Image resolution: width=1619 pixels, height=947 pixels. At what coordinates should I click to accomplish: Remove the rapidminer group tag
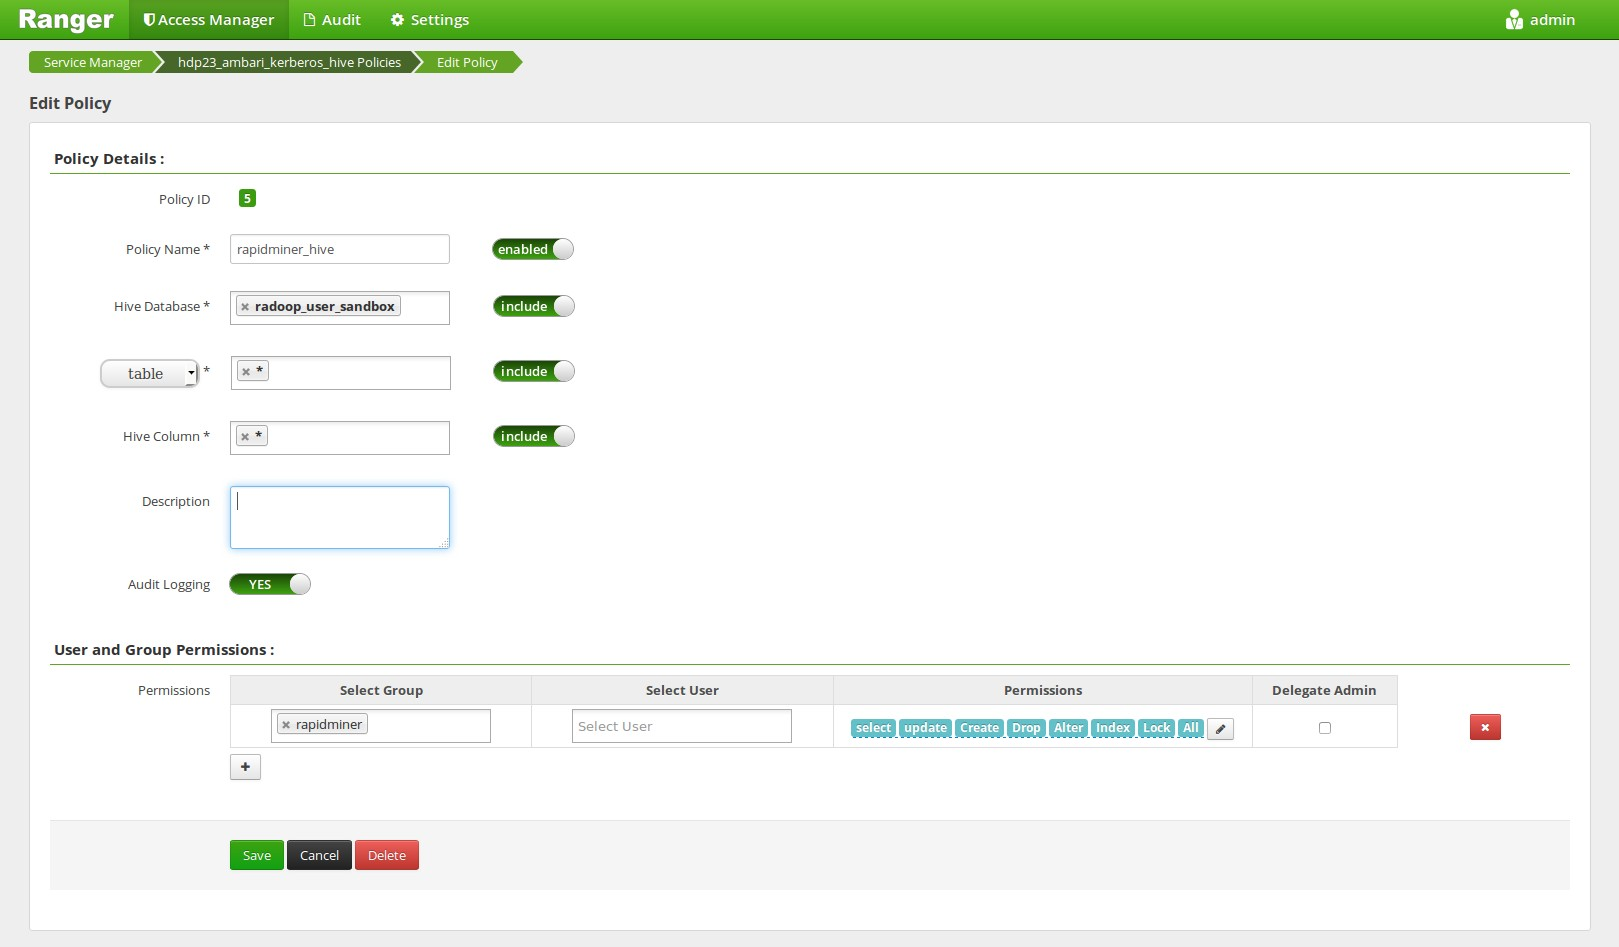tap(286, 725)
